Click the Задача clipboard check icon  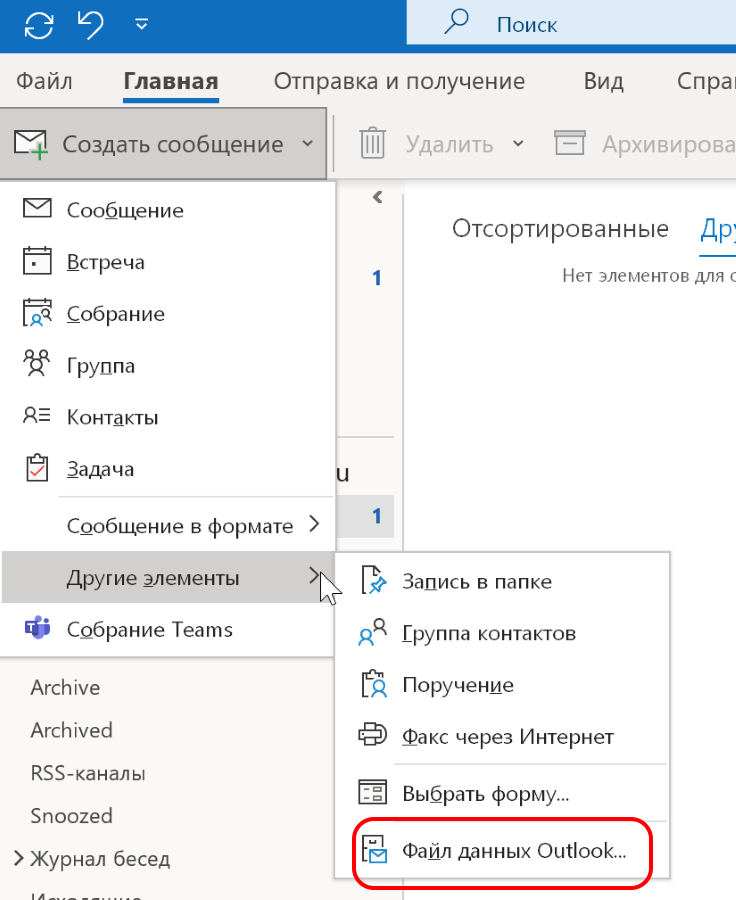pyautogui.click(x=37, y=468)
